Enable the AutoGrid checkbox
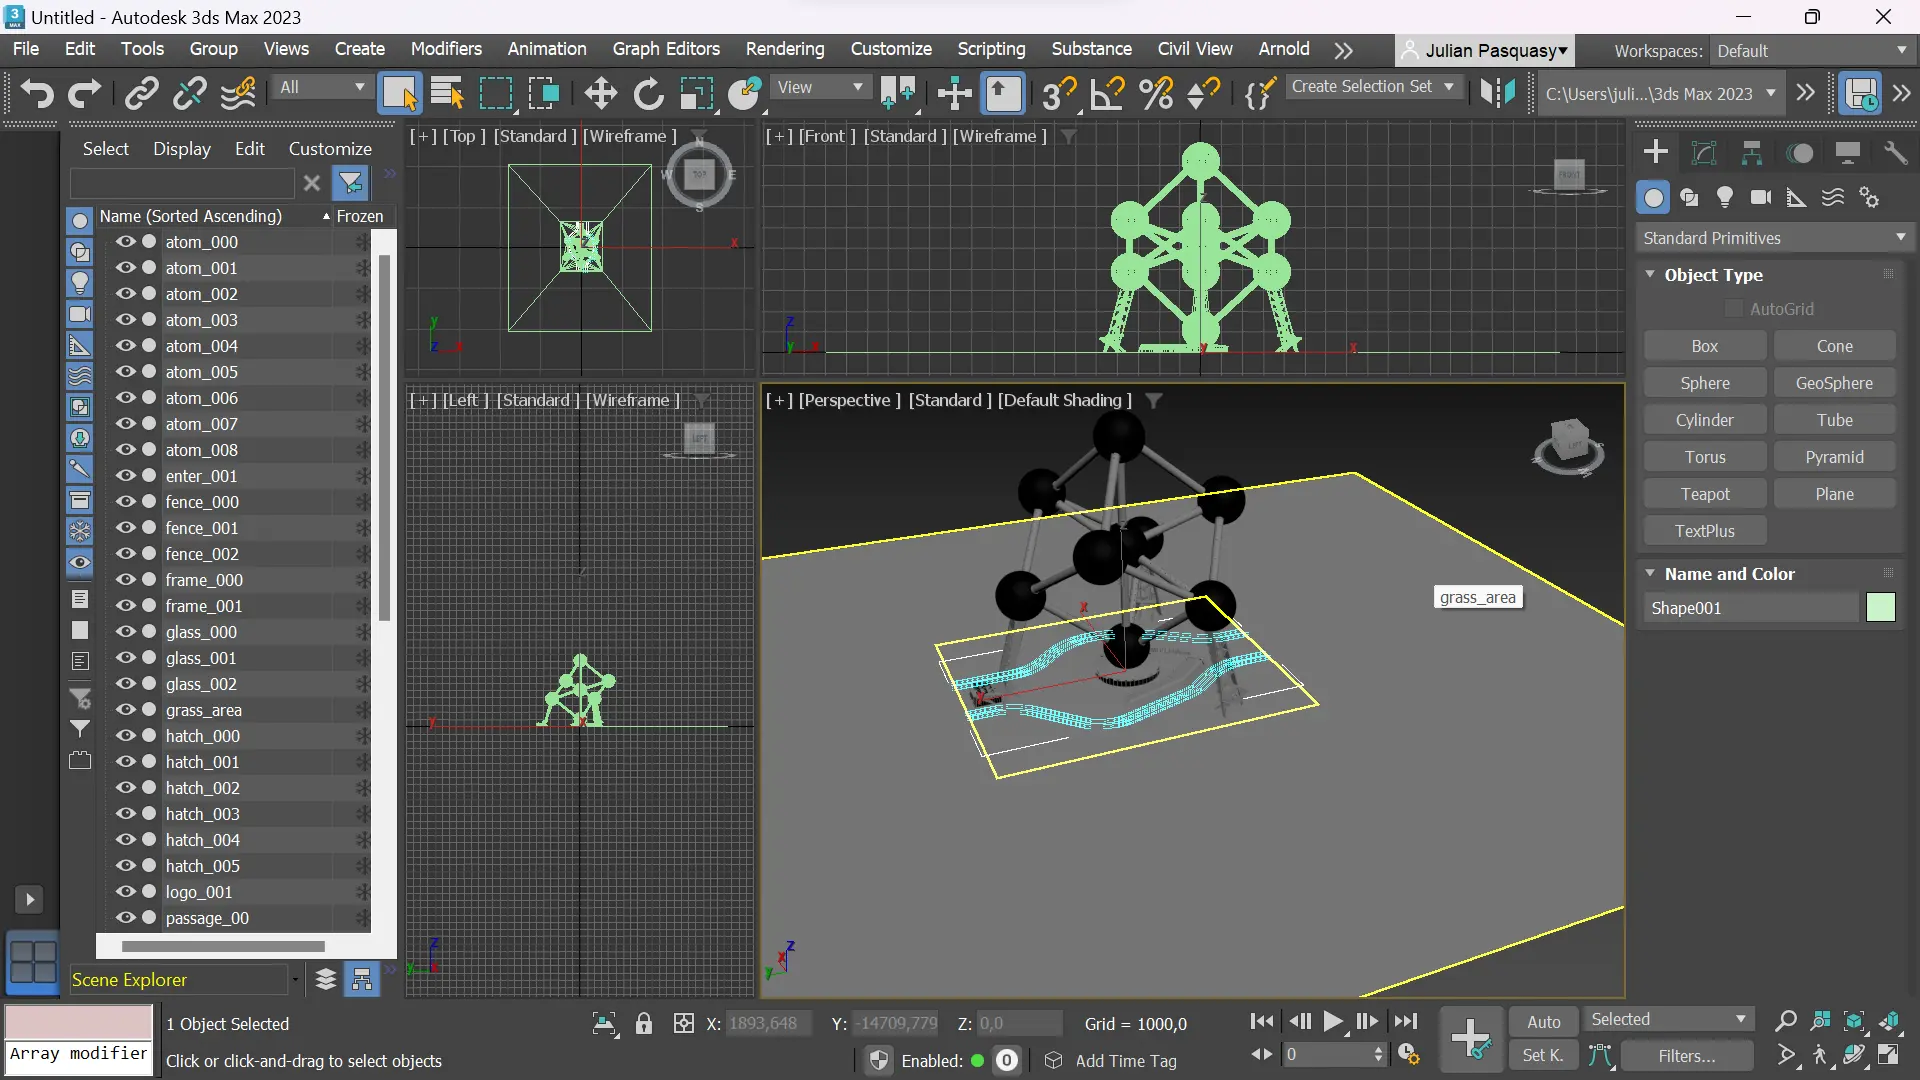The height and width of the screenshot is (1080, 1920). pos(1734,309)
